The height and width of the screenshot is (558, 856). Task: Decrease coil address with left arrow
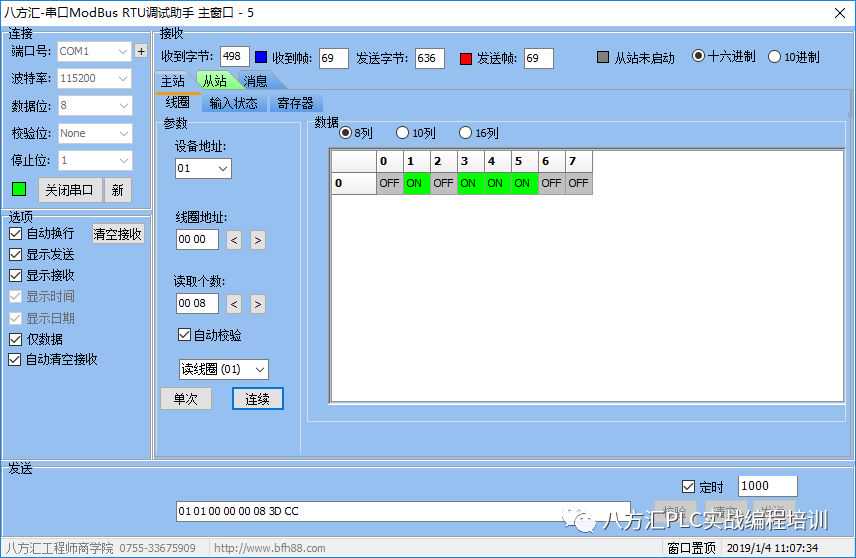(234, 240)
